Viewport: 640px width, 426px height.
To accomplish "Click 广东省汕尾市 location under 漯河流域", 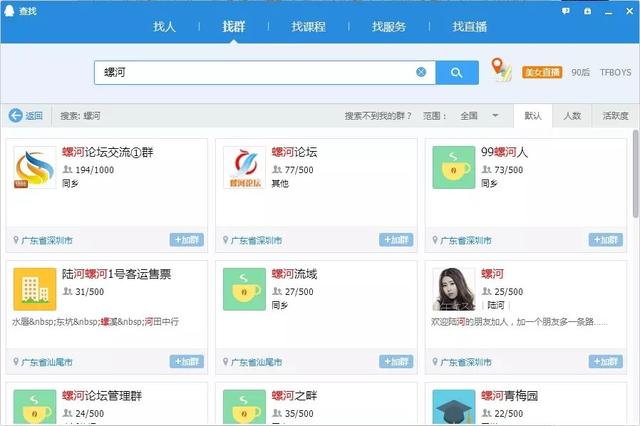I will pos(256,362).
